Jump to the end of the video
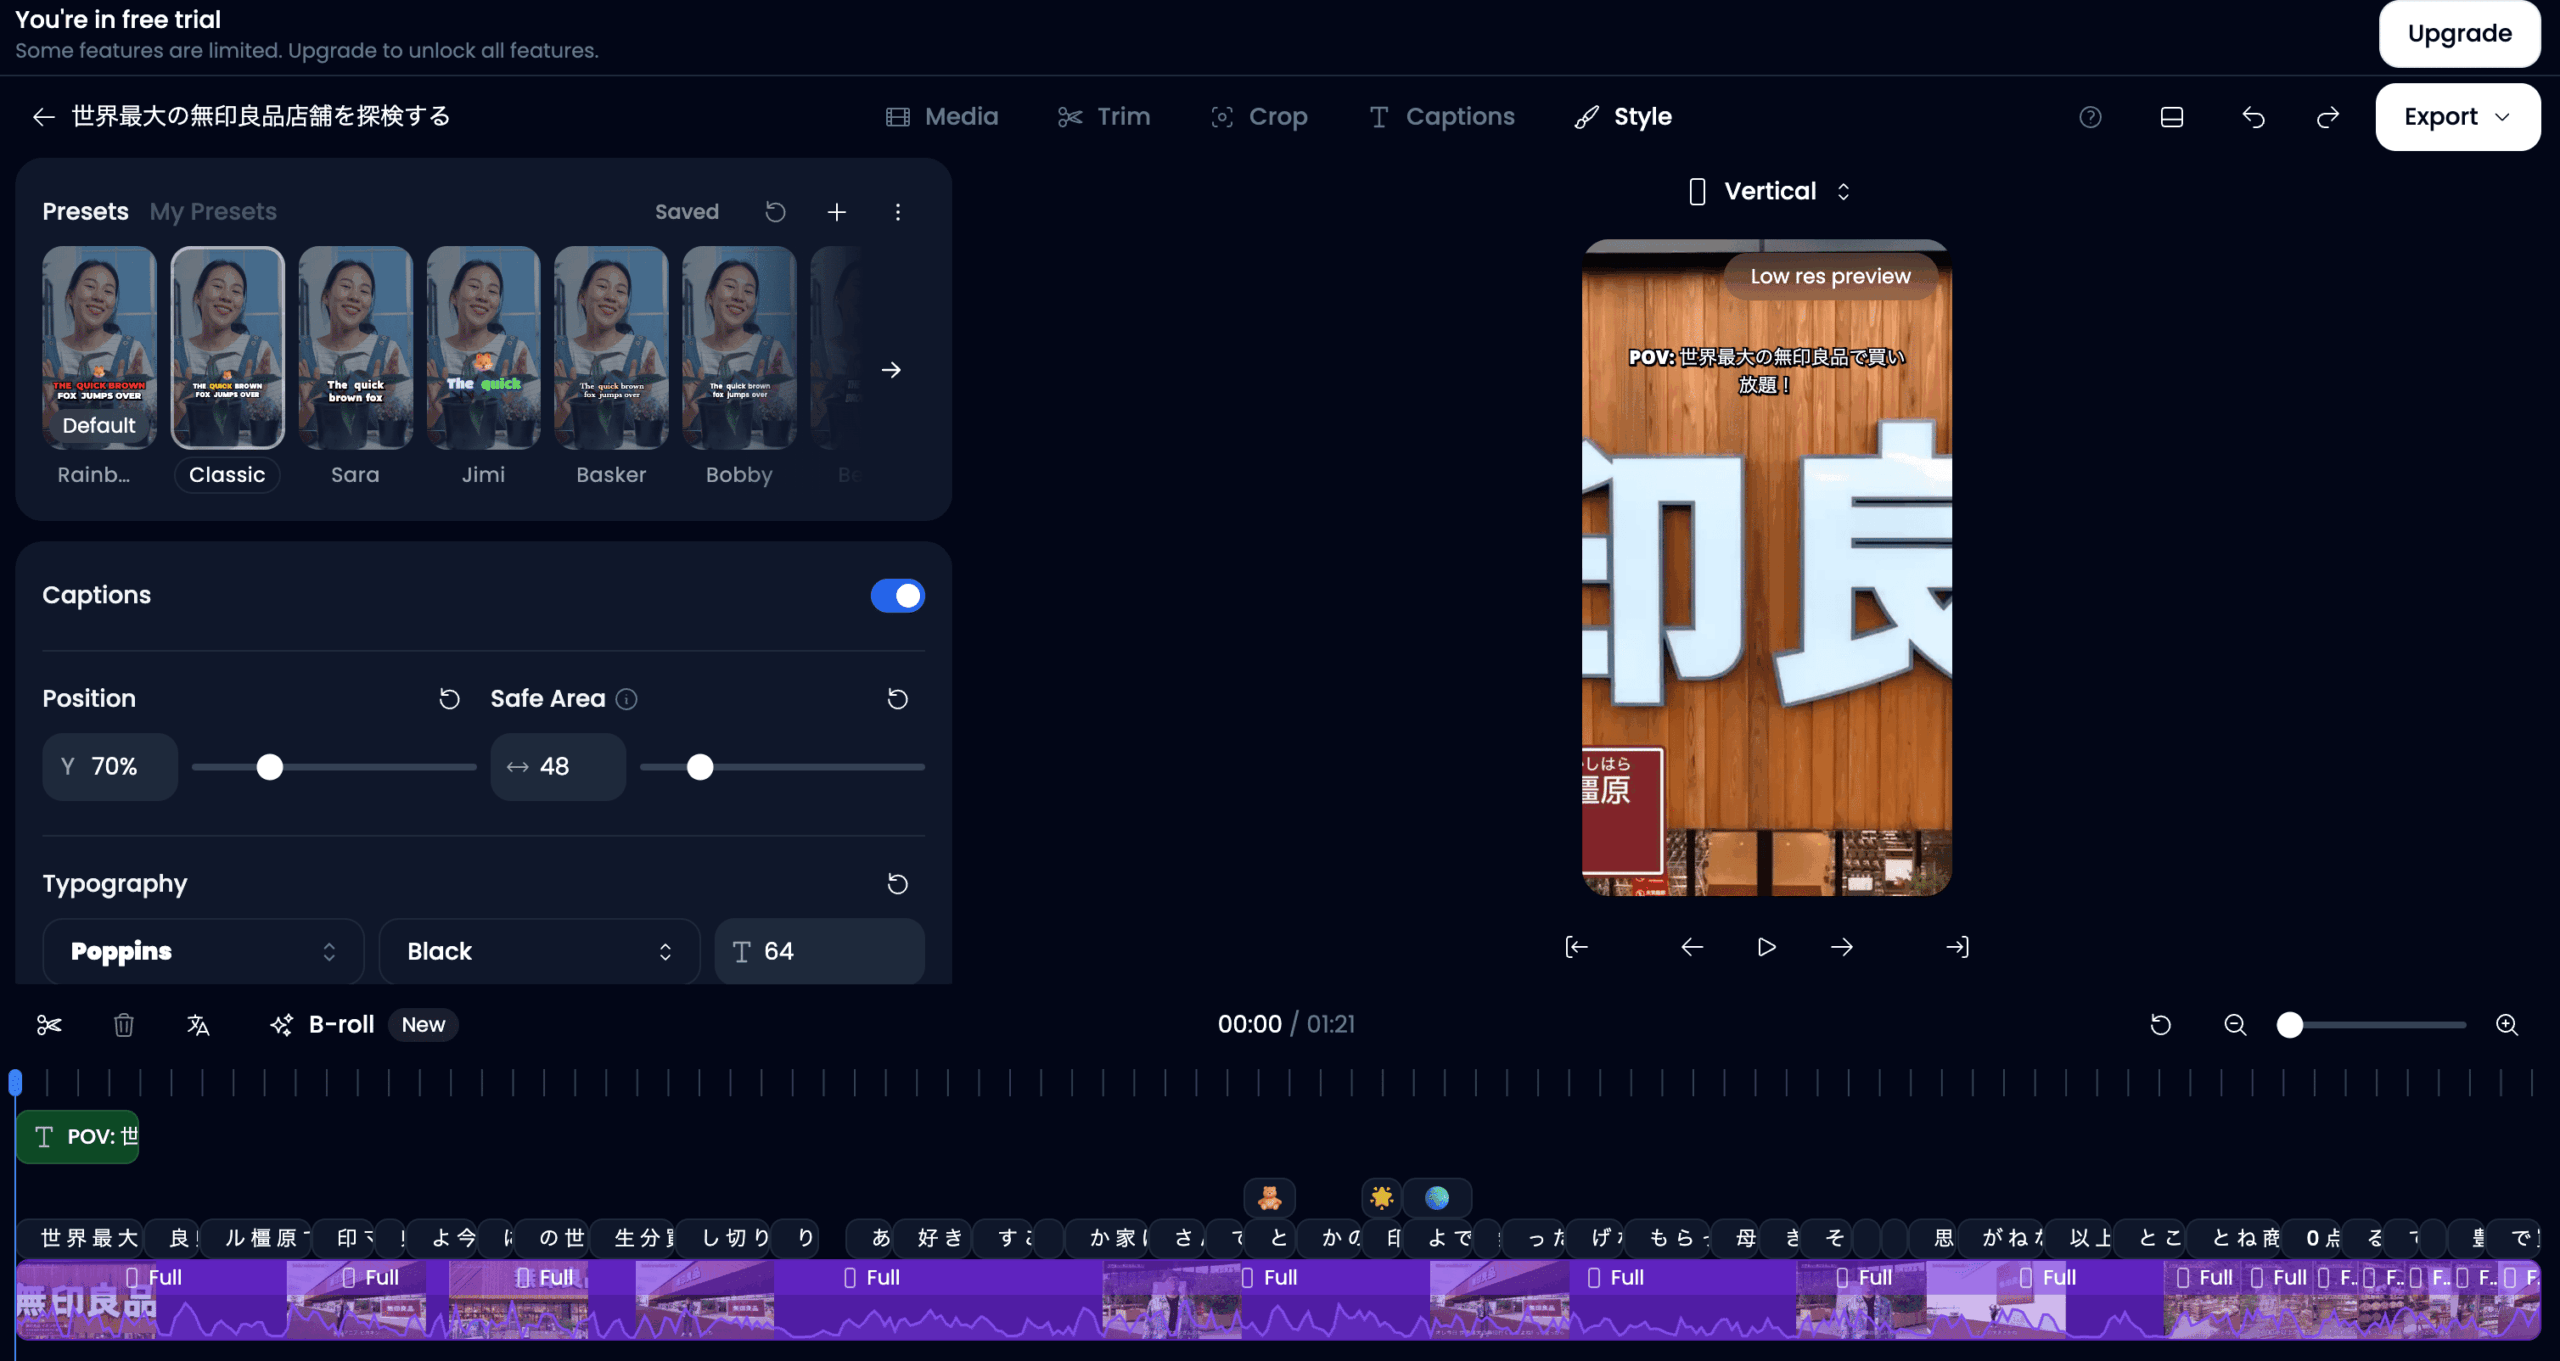The height and width of the screenshot is (1361, 2560). 1957,947
